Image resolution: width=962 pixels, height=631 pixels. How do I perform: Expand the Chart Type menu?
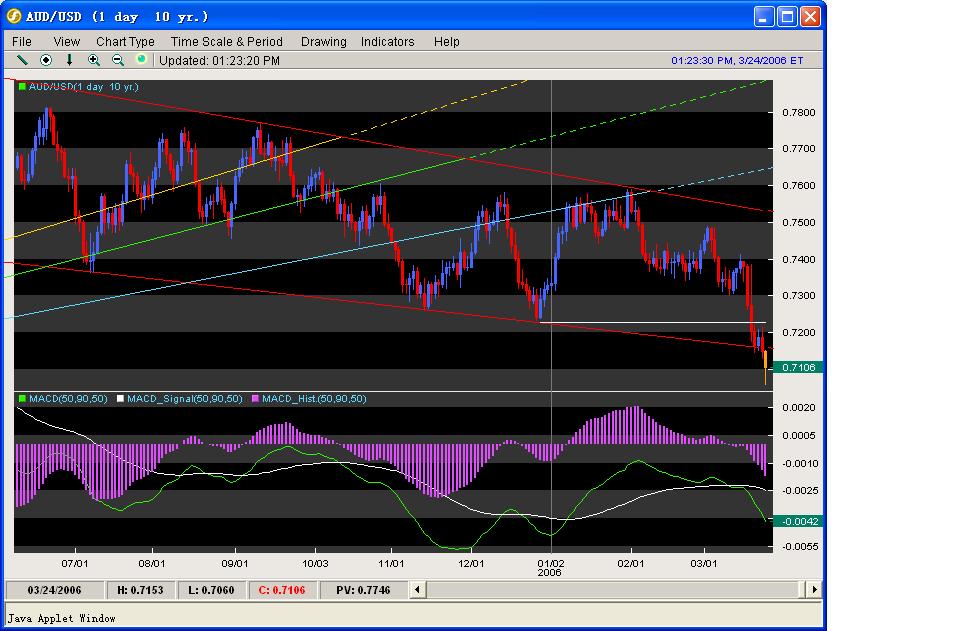click(125, 41)
